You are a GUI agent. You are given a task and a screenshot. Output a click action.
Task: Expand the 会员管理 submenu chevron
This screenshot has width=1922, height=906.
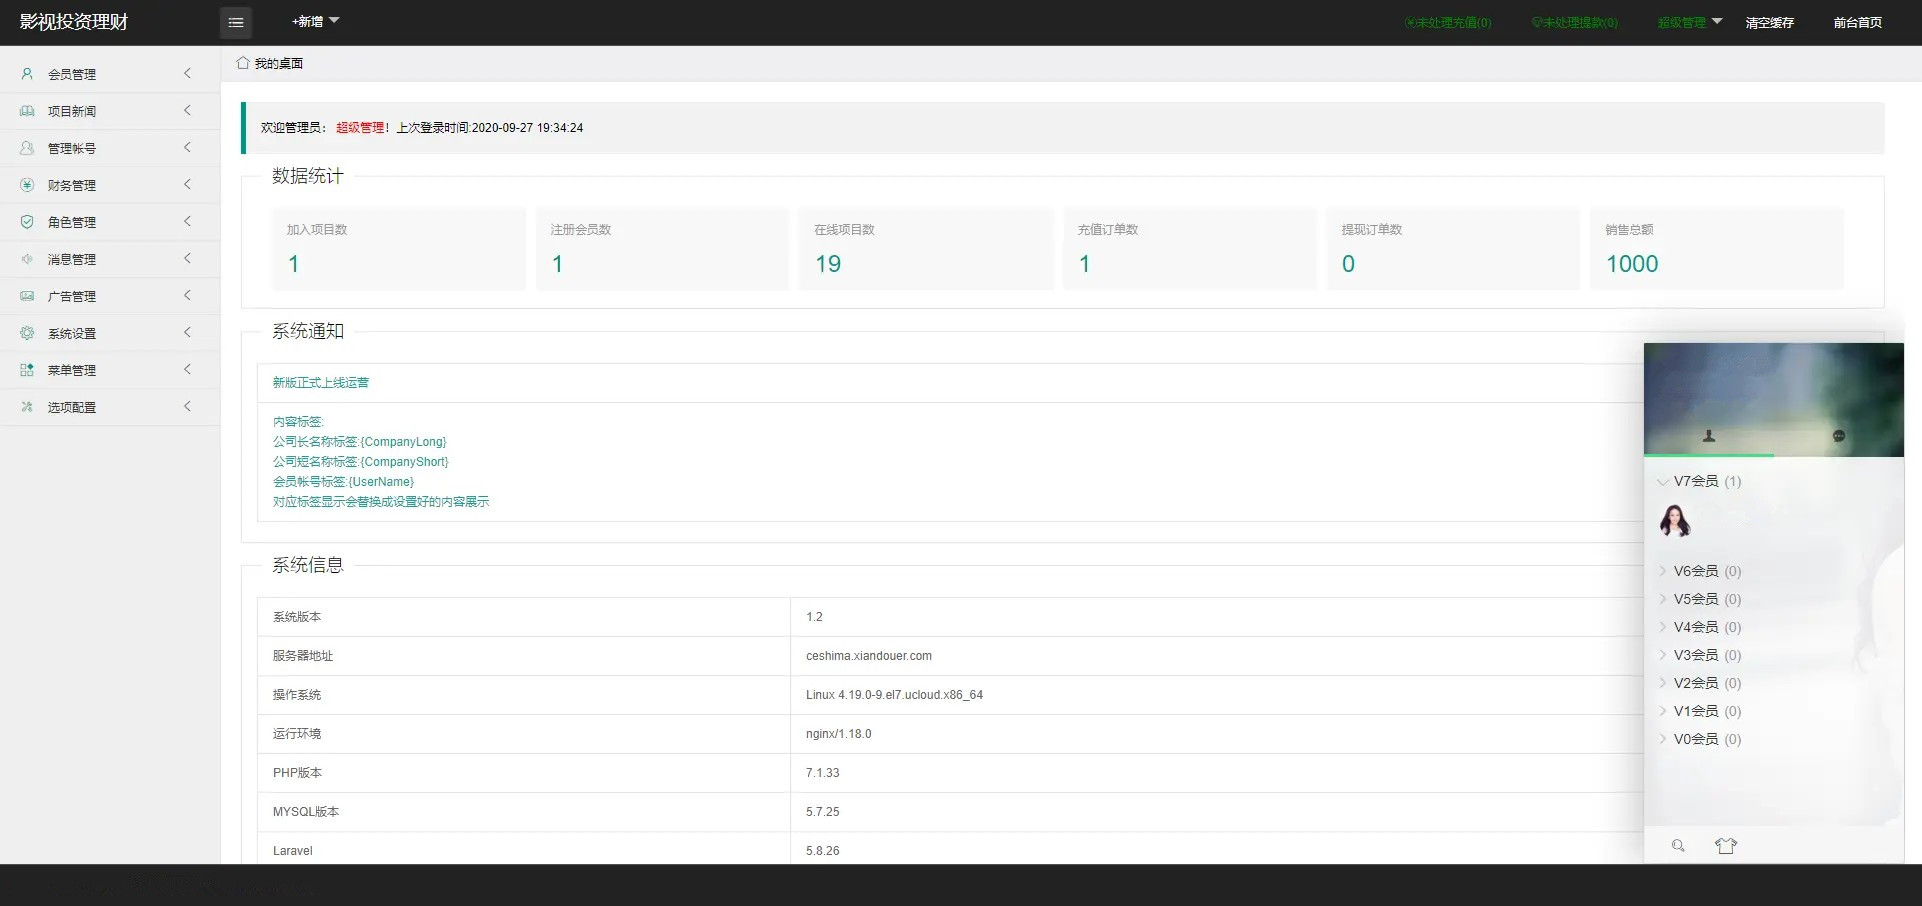pyautogui.click(x=187, y=73)
